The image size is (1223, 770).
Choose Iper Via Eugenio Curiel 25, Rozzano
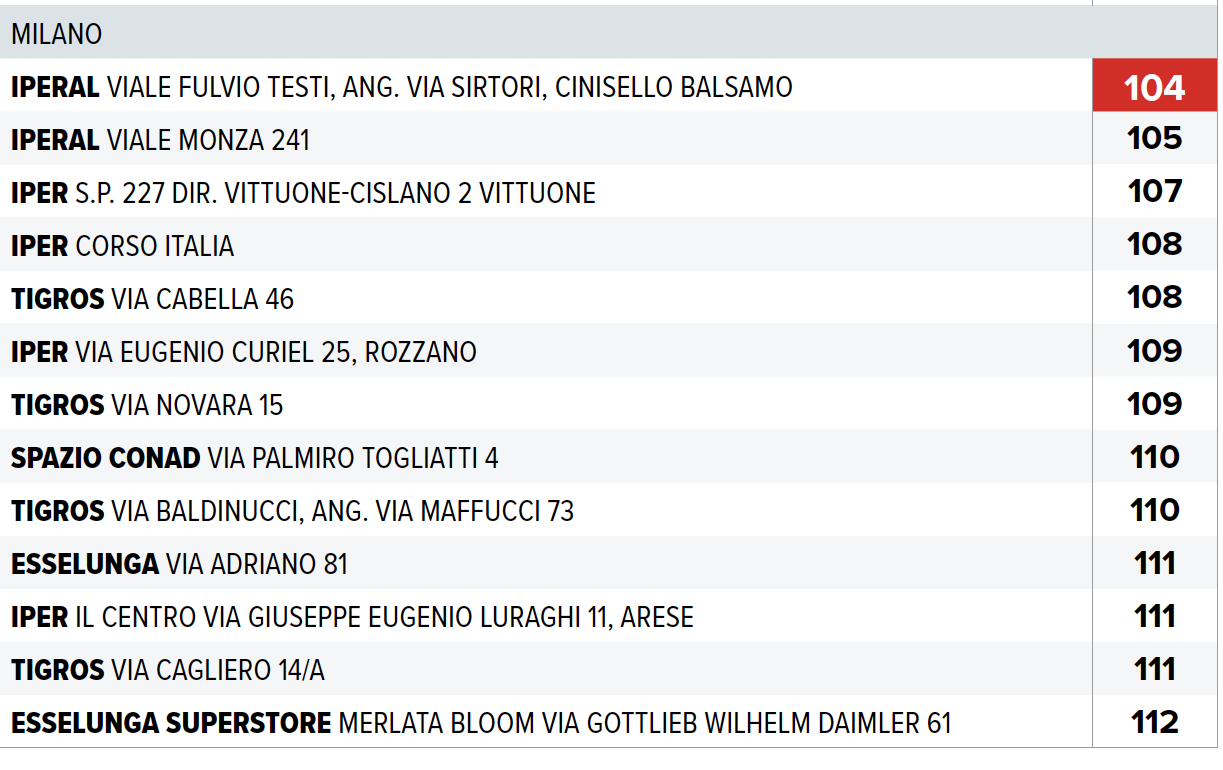(x=243, y=352)
